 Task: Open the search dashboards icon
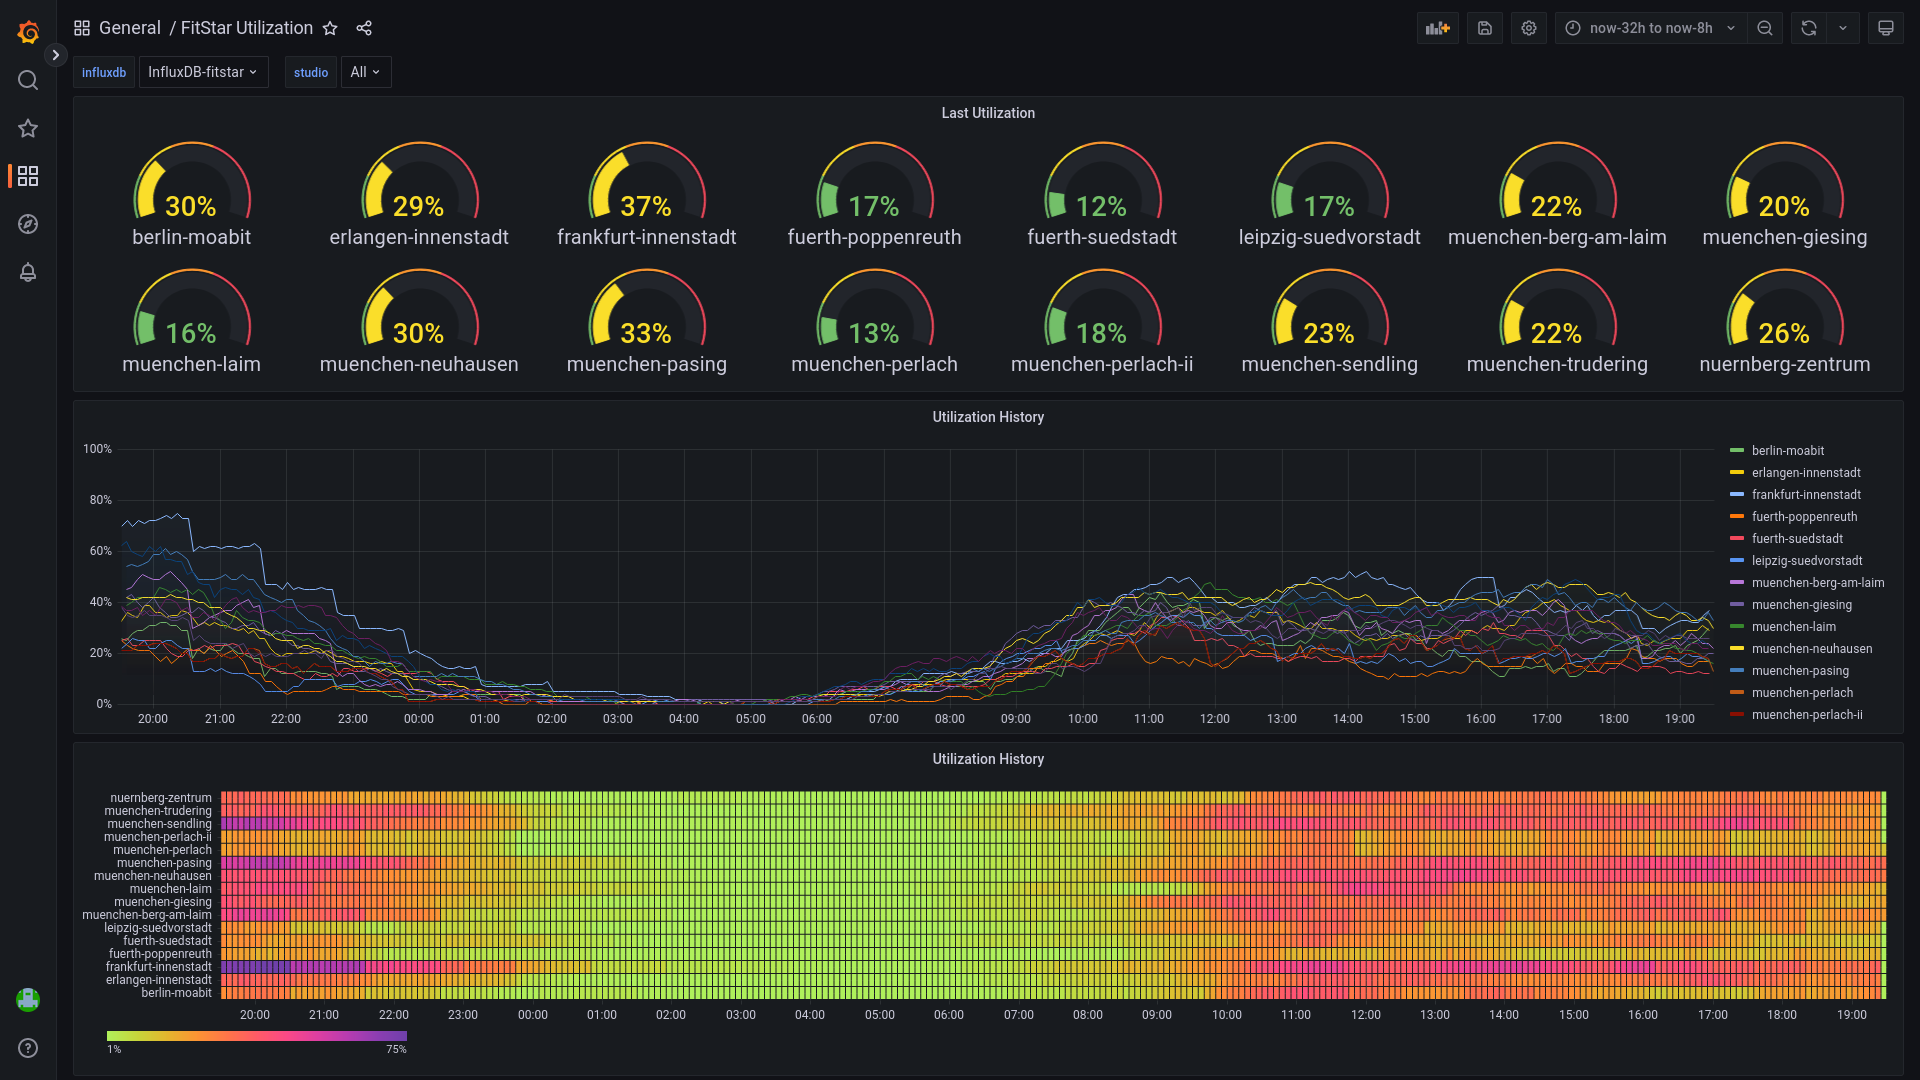pos(28,80)
